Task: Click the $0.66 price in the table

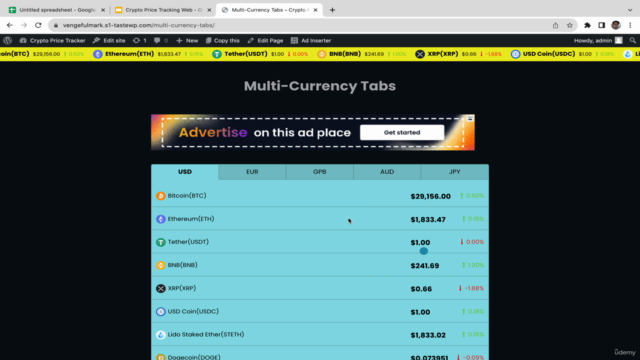Action: [x=421, y=289]
